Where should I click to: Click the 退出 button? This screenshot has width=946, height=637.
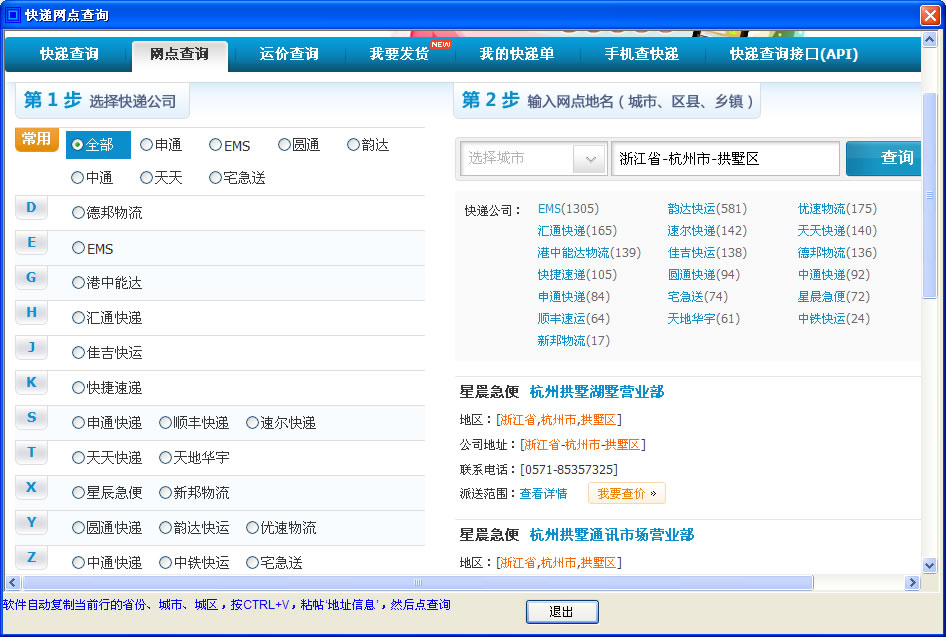pos(562,612)
